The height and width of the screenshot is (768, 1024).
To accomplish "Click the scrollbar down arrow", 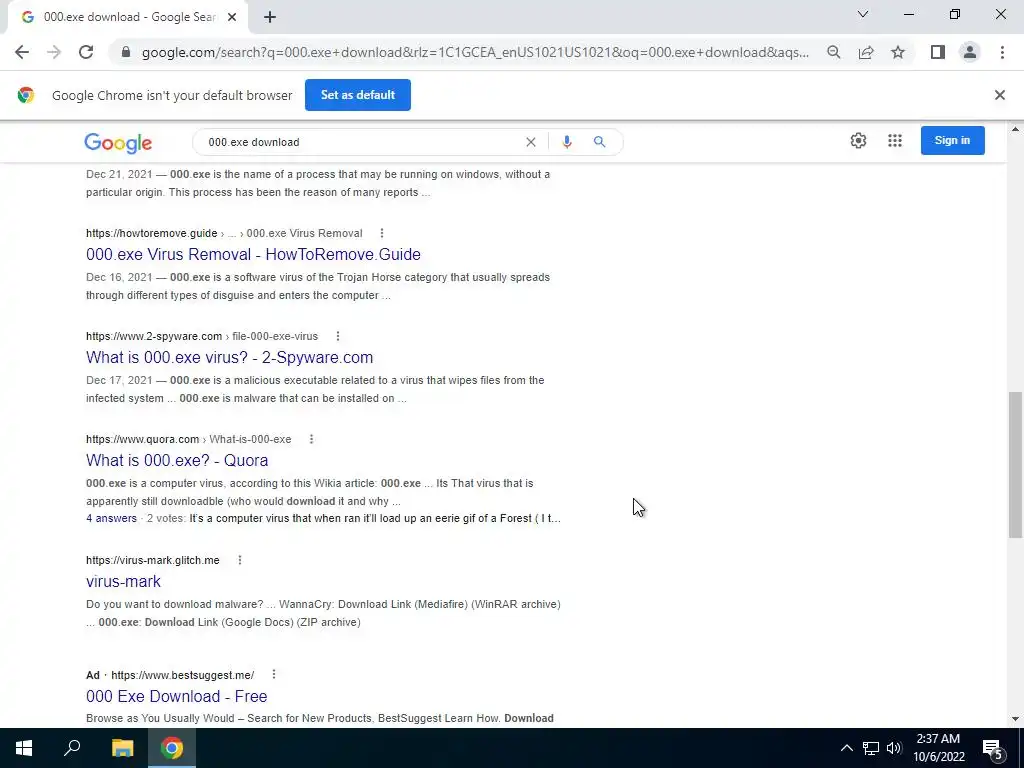I will point(1015,719).
